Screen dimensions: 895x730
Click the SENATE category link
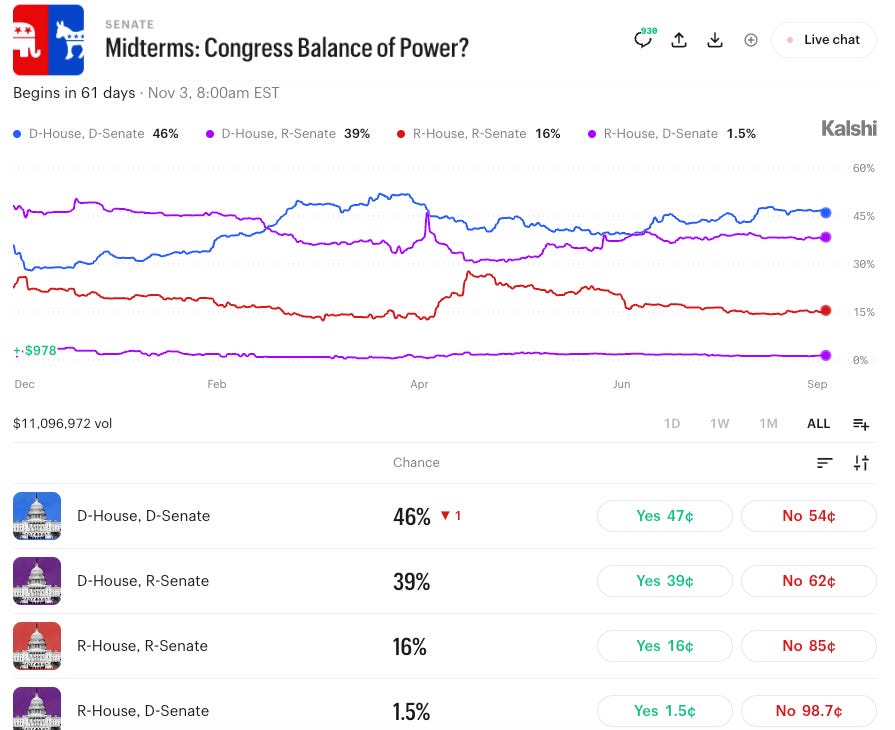click(130, 25)
